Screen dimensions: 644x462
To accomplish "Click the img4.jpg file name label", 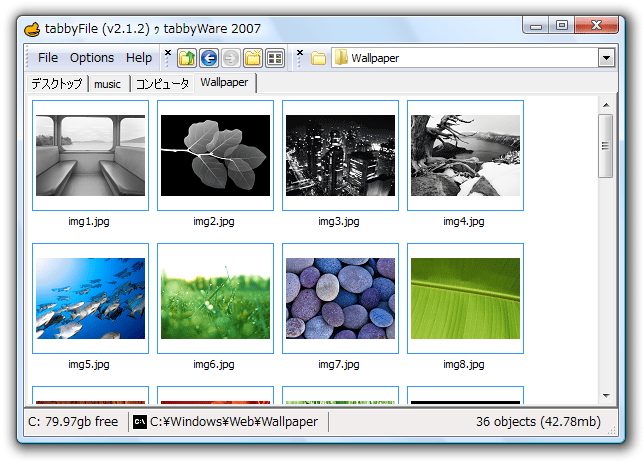I will click(464, 222).
